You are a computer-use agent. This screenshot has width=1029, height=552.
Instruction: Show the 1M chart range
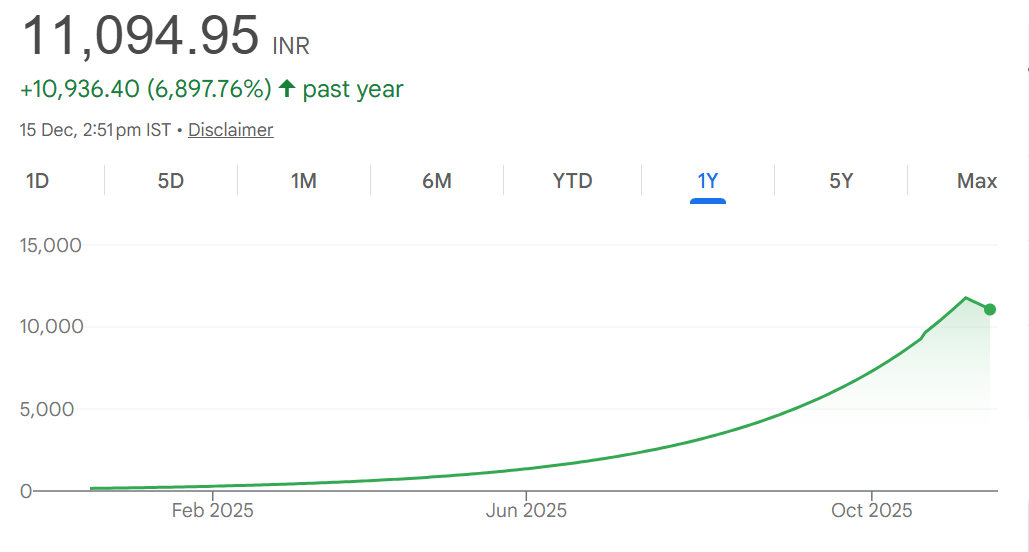(304, 181)
